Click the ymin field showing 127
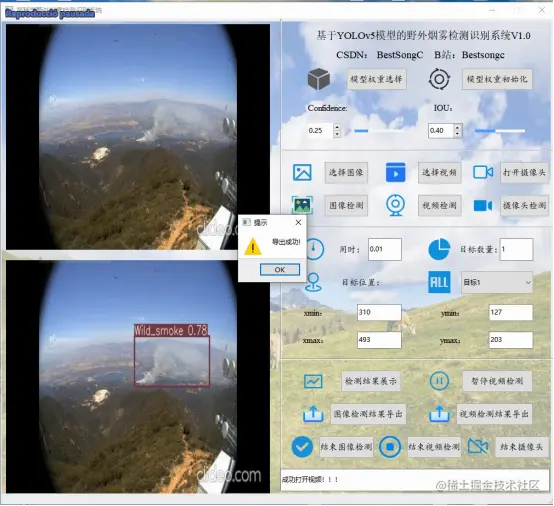This screenshot has height=506, width=554. 511,312
